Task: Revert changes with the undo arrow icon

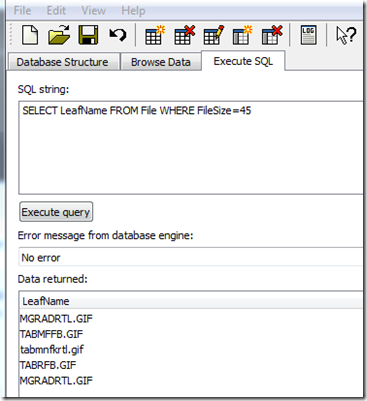Action: (x=118, y=35)
